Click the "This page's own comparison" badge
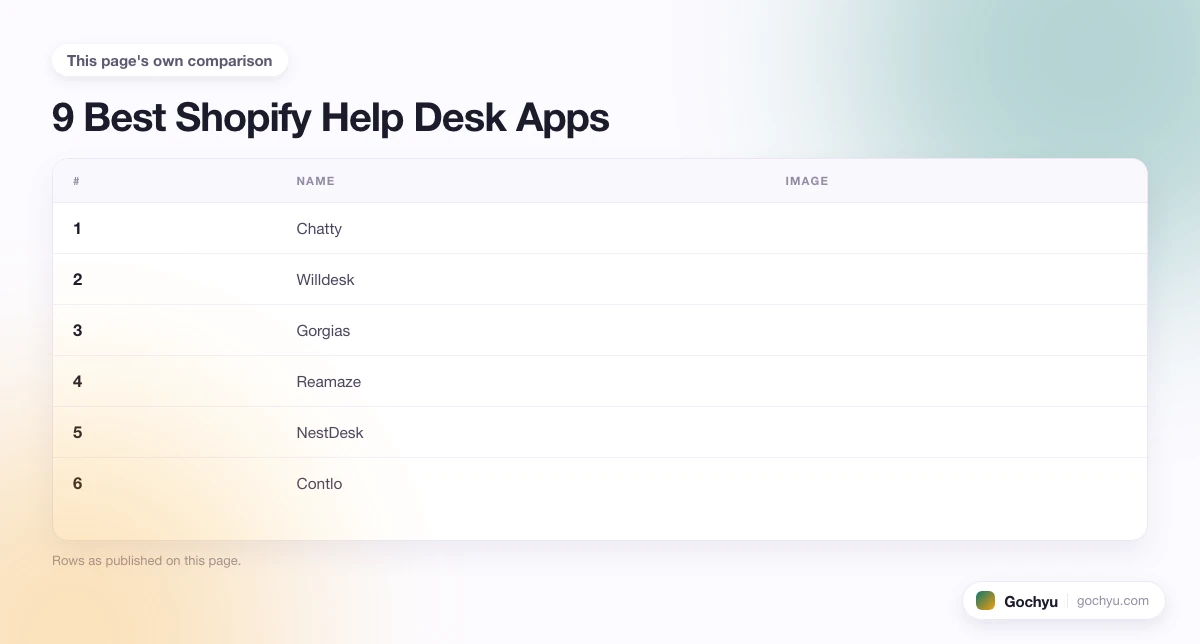 170,61
